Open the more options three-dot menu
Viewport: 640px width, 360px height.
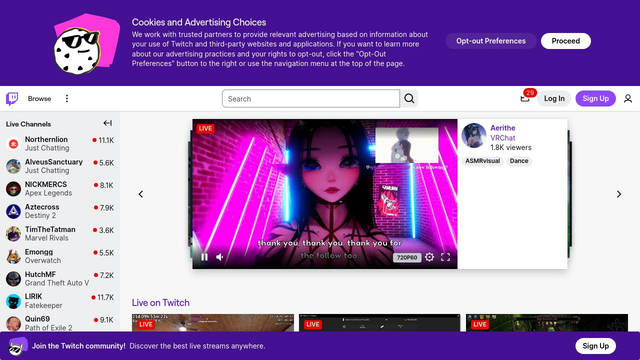[67, 99]
